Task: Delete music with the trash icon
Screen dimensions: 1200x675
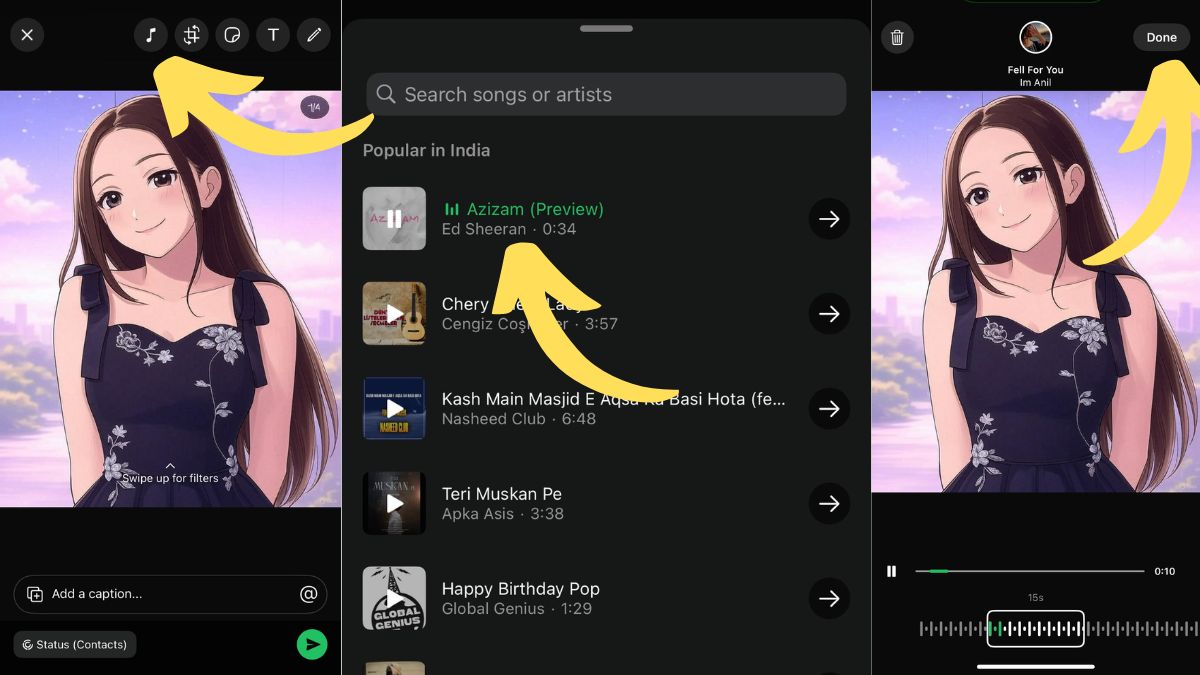Action: tap(897, 38)
